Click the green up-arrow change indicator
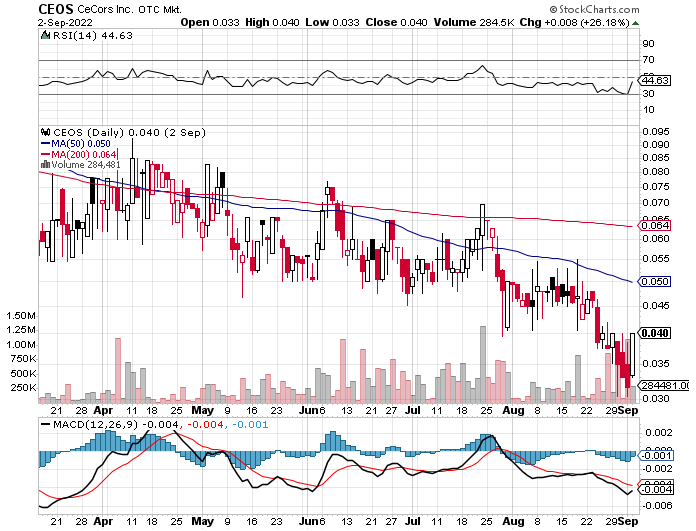Image resolution: width=696 pixels, height=531 pixels. [x=636, y=23]
